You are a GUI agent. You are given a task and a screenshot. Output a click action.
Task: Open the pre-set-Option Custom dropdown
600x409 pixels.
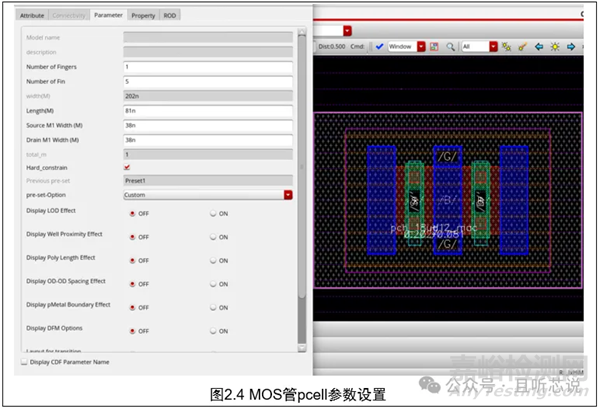tap(288, 194)
